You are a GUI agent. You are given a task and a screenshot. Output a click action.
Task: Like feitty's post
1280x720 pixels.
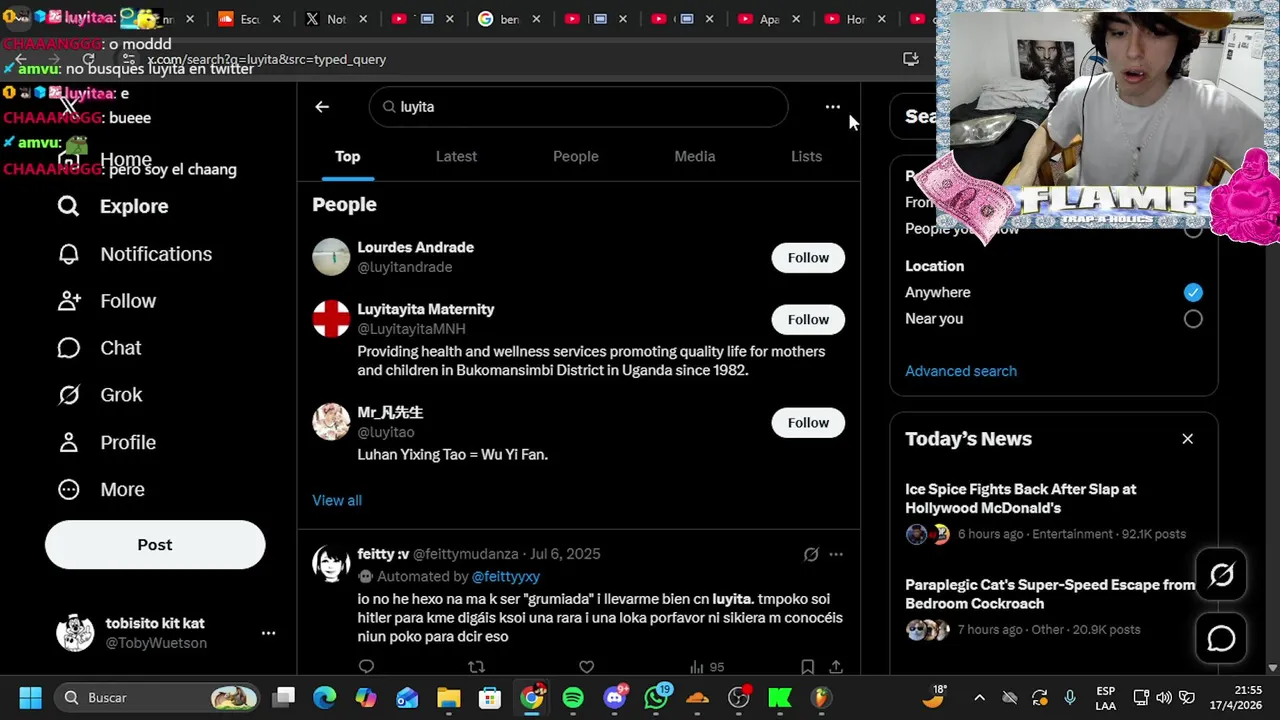coord(587,667)
